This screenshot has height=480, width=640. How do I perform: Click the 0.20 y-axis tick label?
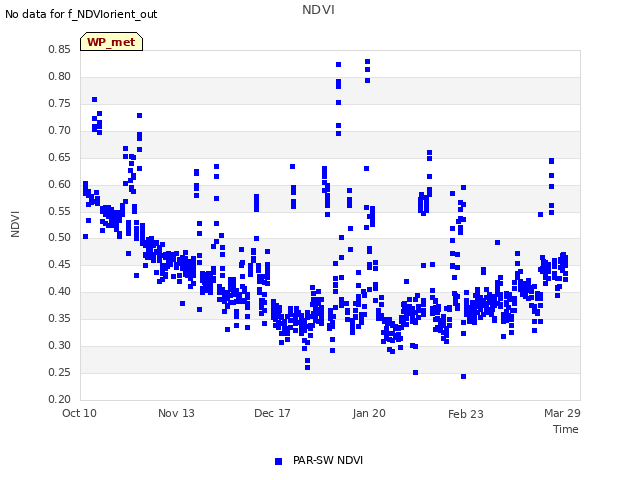[x=60, y=399]
